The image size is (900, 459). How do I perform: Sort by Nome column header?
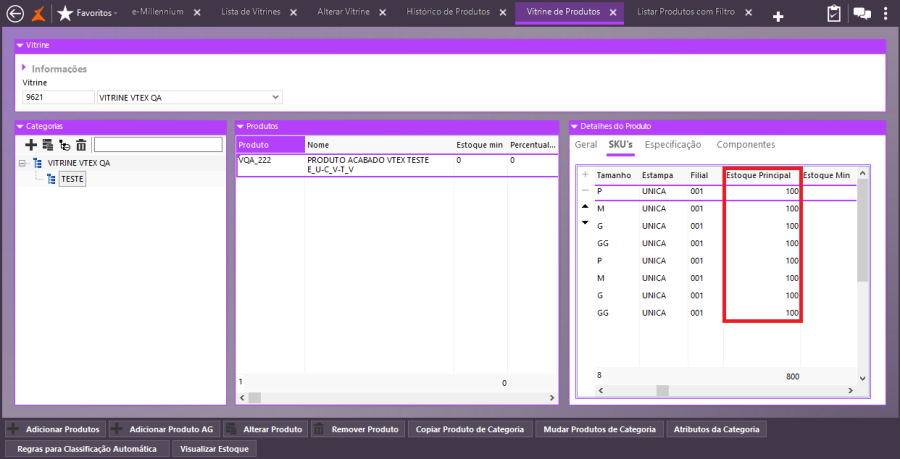pyautogui.click(x=379, y=145)
